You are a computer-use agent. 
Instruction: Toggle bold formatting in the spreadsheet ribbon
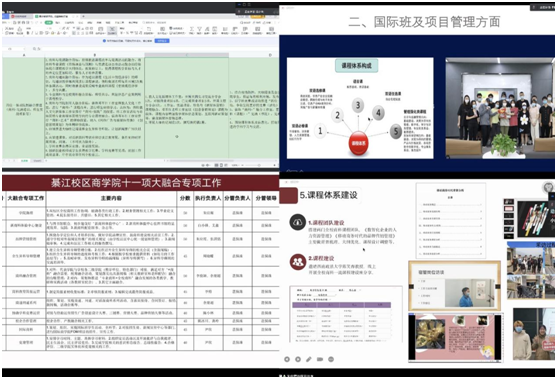click(x=27, y=33)
